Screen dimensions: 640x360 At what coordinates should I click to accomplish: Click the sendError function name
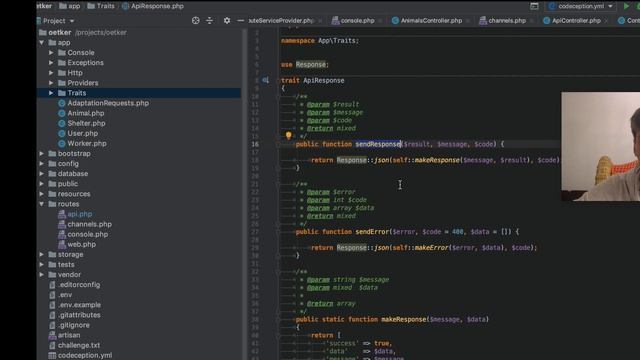click(x=372, y=232)
